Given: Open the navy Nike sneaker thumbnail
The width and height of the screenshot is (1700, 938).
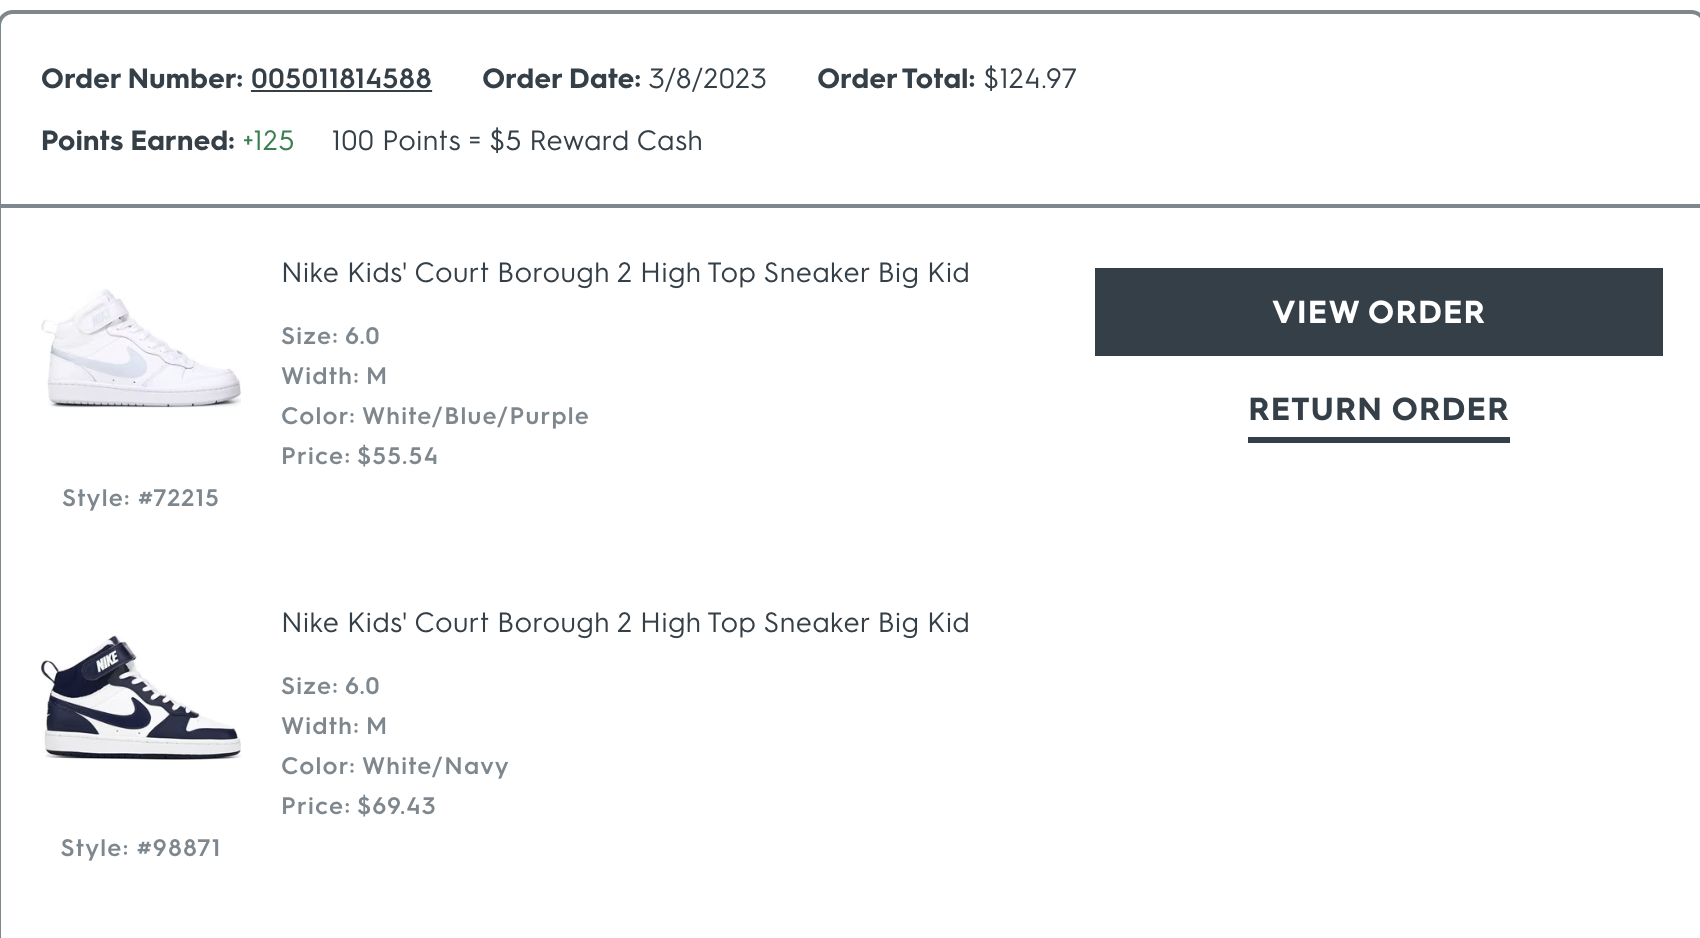Looking at the screenshot, I should pos(141,698).
